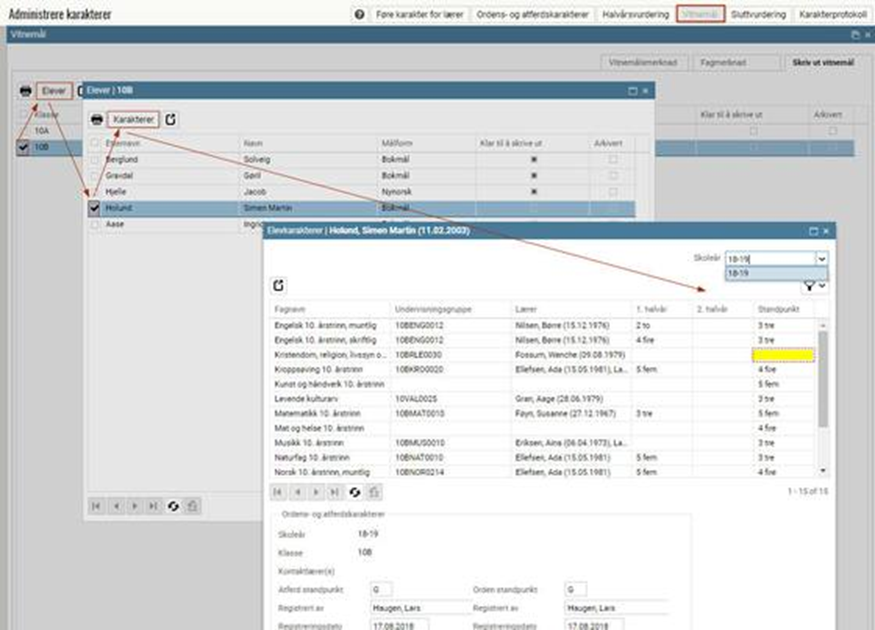Viewport: 875px width, 630px height.
Task: Click print icon in Elever 10B window
Action: coord(97,119)
